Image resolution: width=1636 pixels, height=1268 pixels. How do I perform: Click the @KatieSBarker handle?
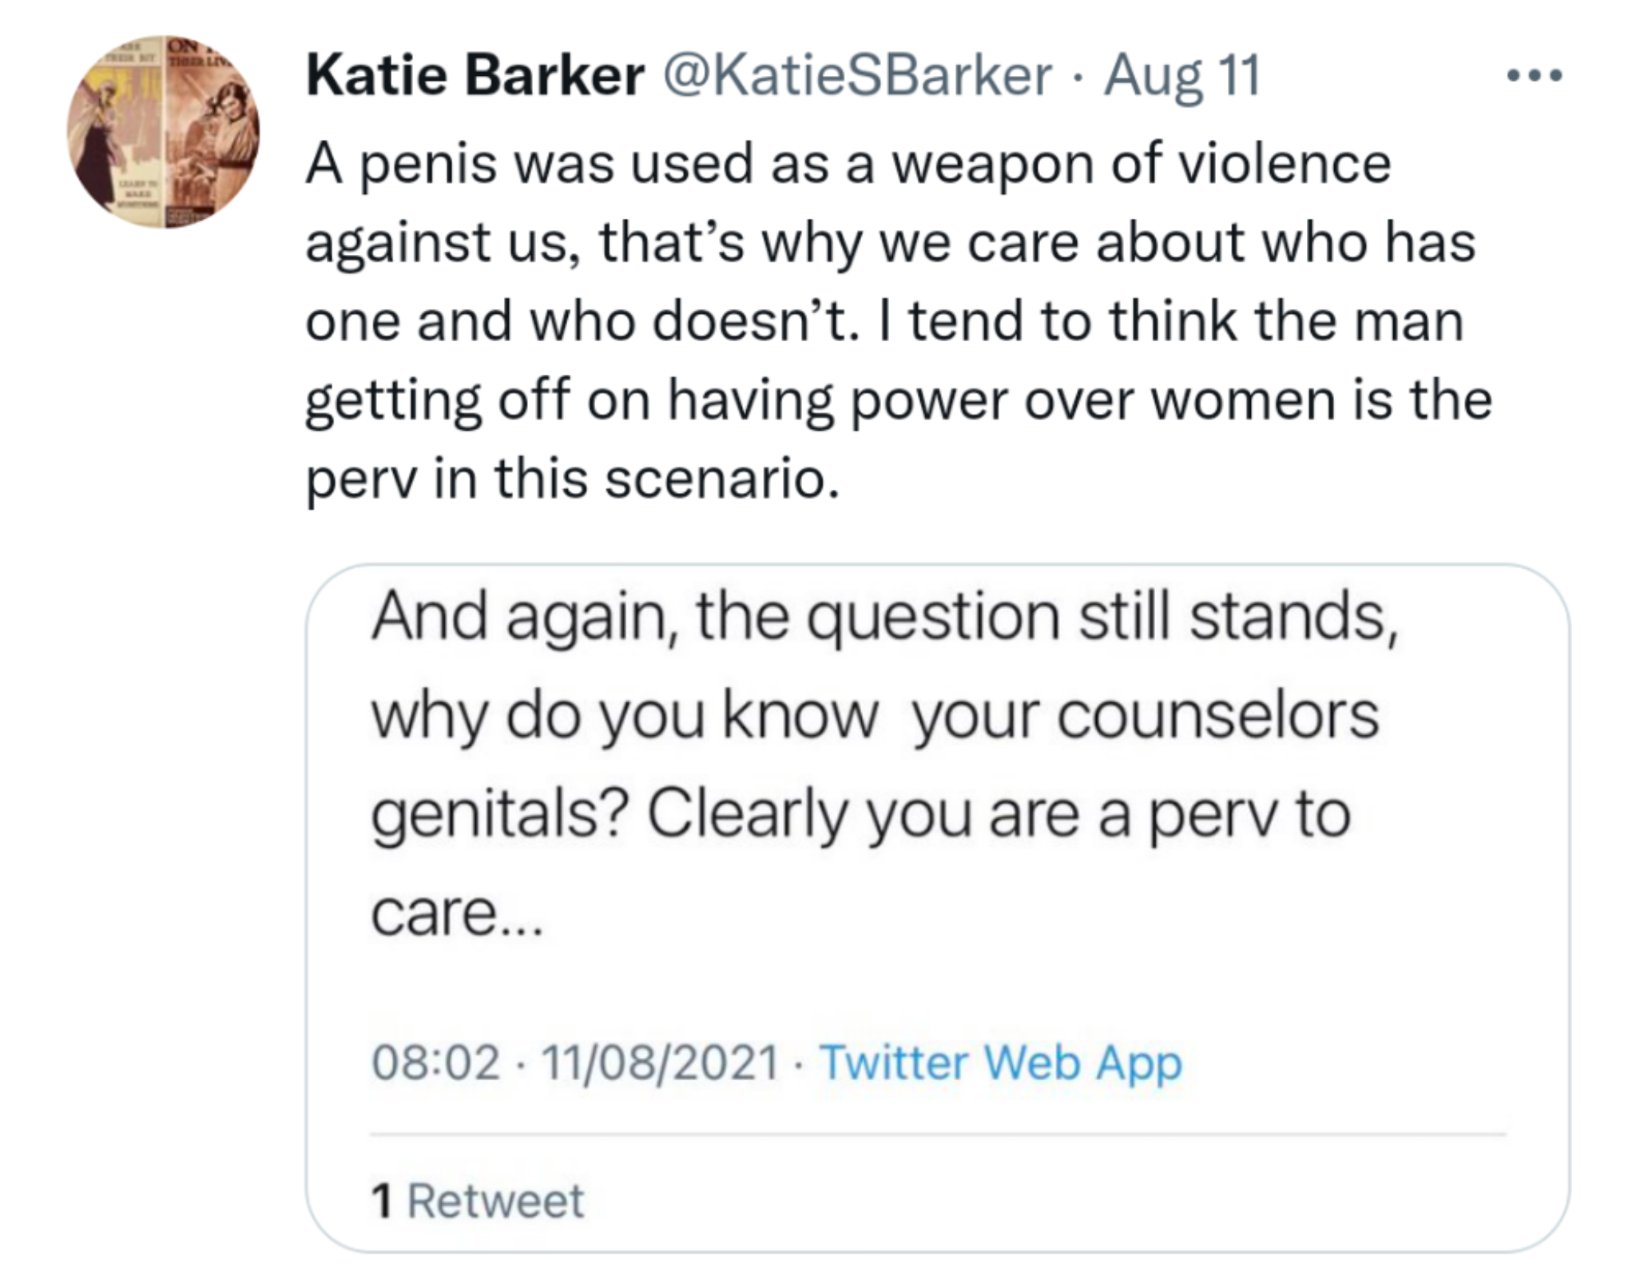point(856,75)
